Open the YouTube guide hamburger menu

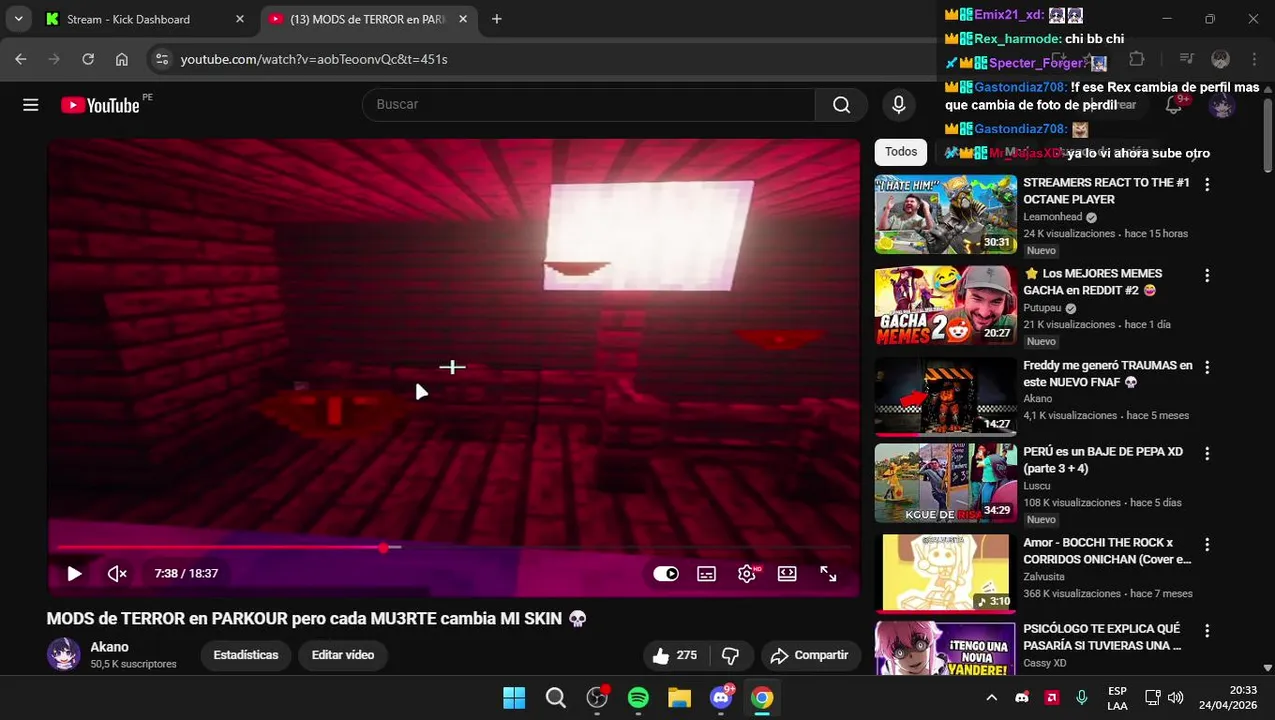[x=31, y=104]
